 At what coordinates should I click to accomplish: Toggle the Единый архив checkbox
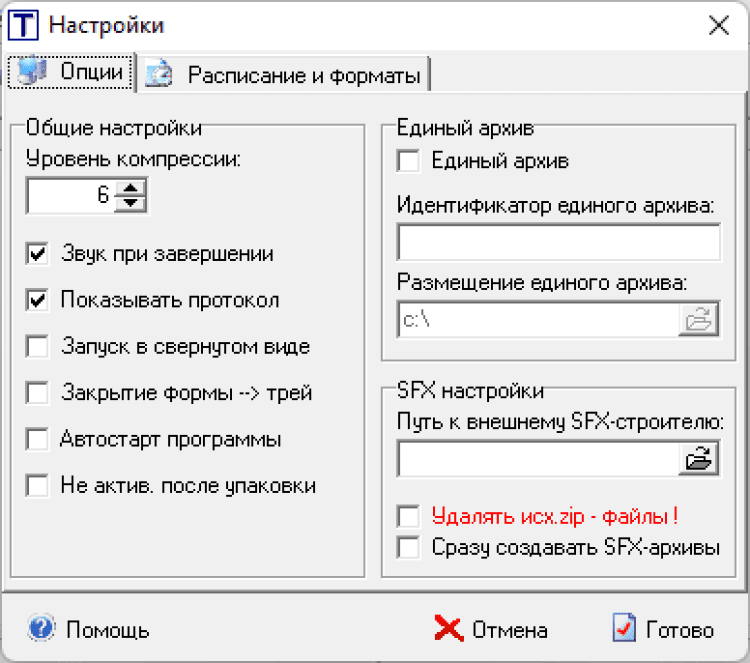[x=408, y=160]
